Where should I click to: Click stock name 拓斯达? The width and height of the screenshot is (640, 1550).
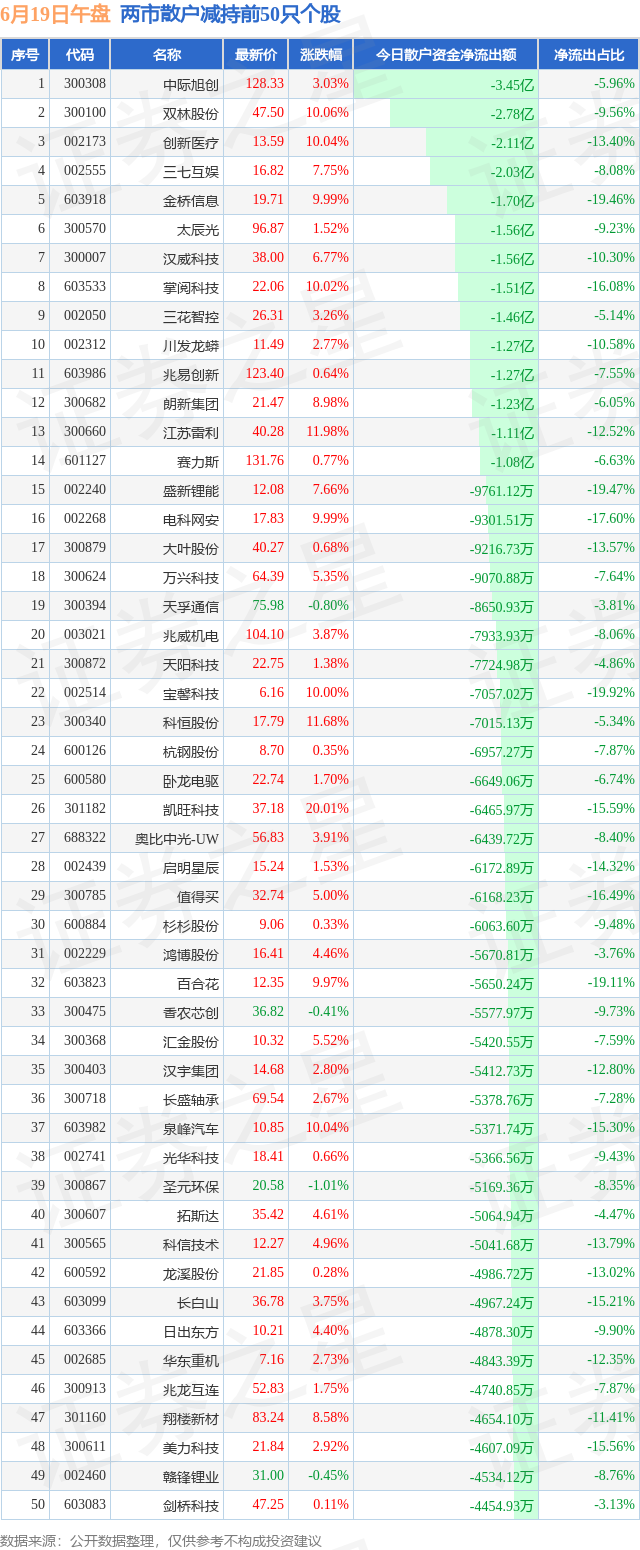point(198,1215)
